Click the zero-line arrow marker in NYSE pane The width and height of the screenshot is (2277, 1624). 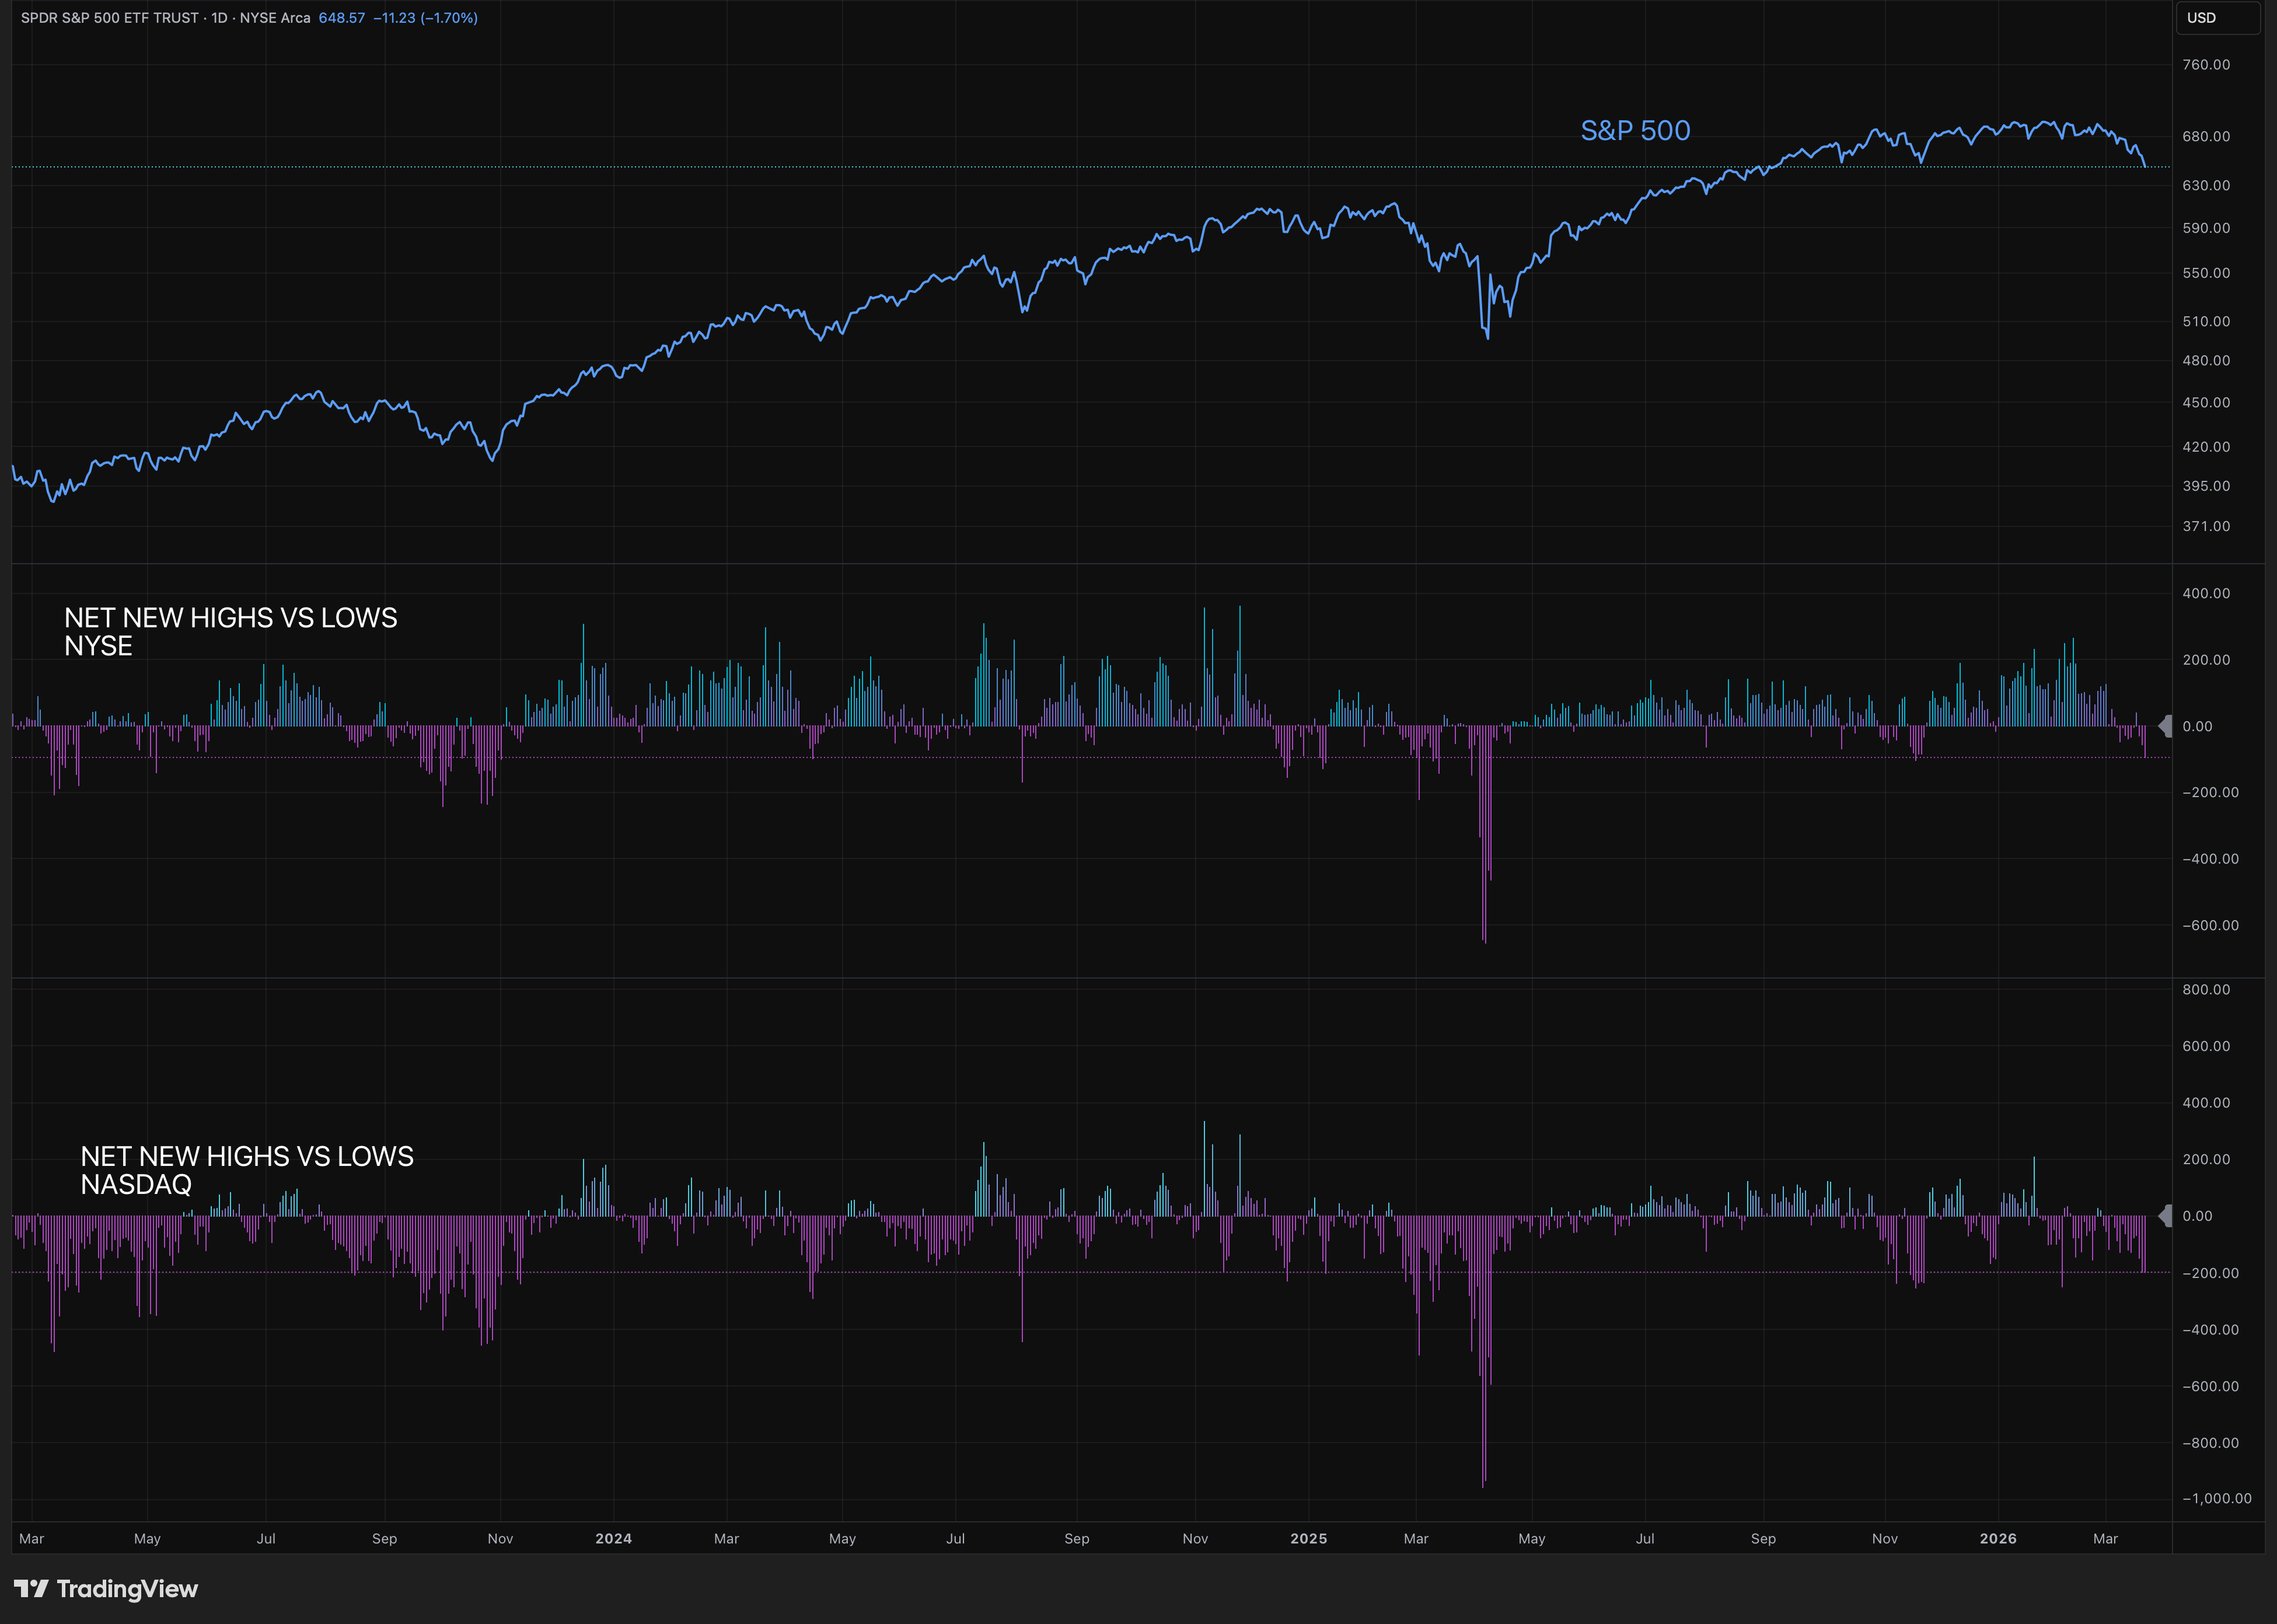pyautogui.click(x=2165, y=726)
